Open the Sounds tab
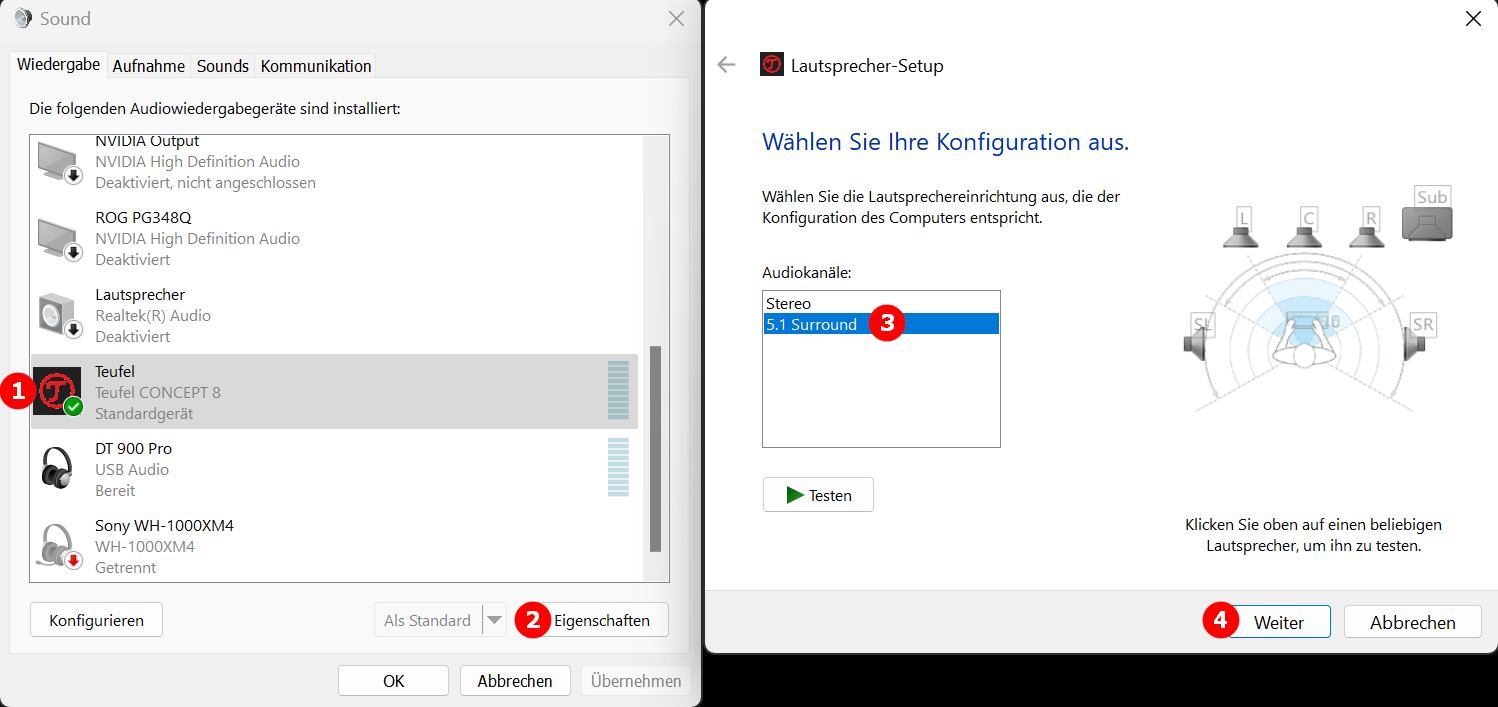1498x707 pixels. (x=222, y=66)
